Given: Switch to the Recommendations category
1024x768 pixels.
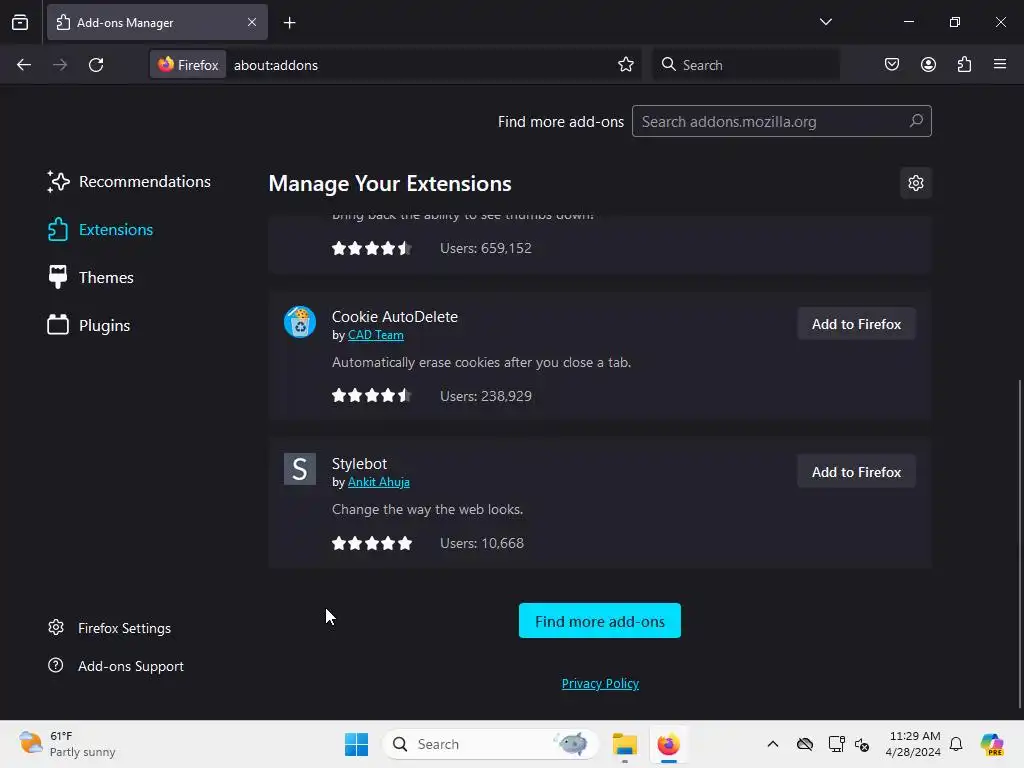Looking at the screenshot, I should [x=129, y=182].
